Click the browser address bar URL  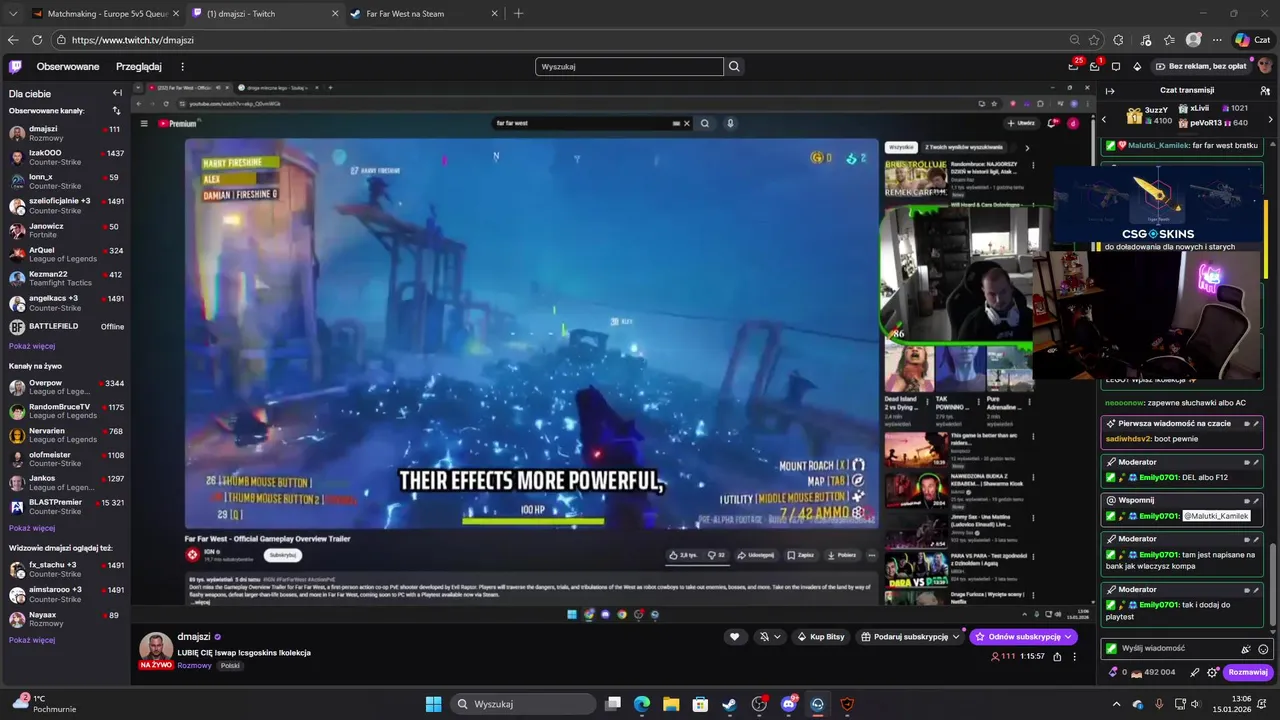coord(133,40)
